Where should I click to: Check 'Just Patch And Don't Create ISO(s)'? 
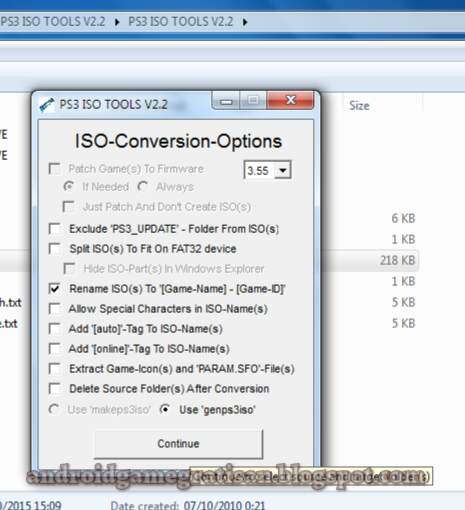(x=68, y=207)
